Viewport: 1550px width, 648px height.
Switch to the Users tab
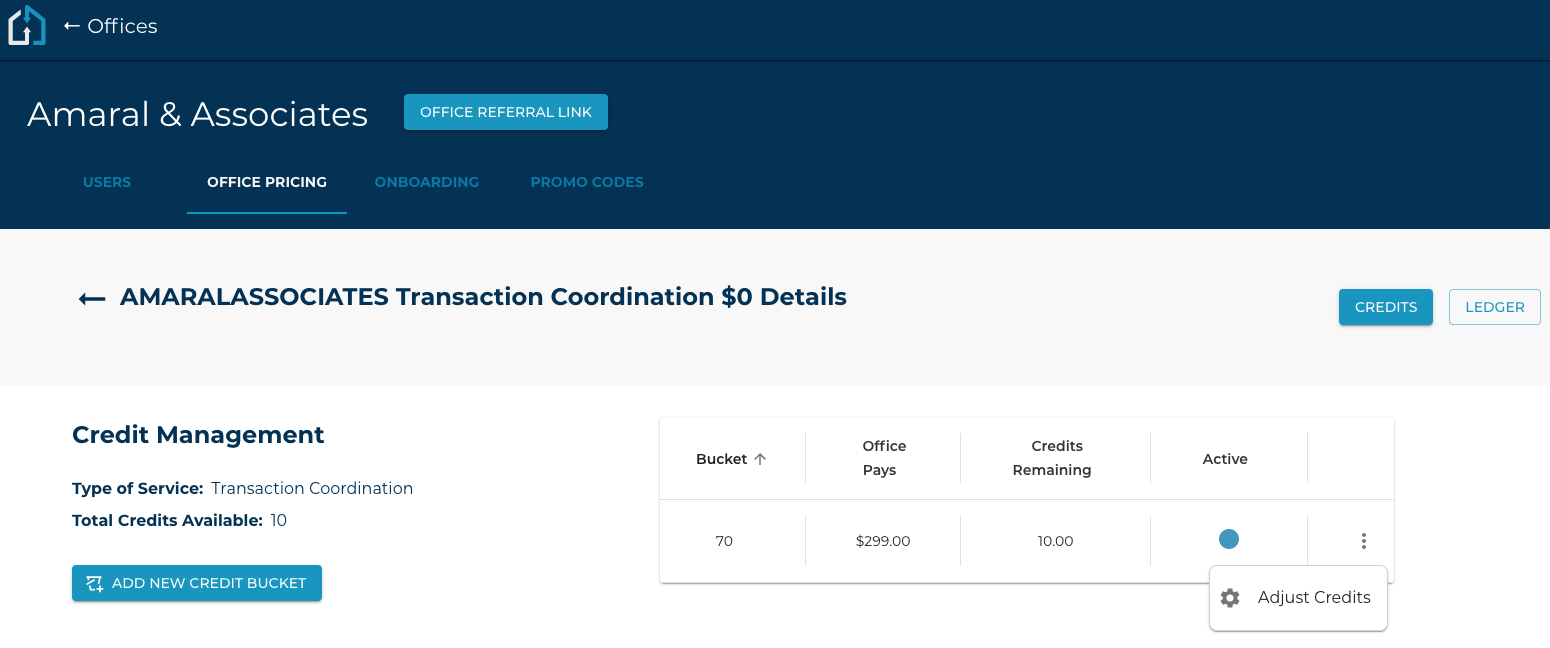click(x=107, y=182)
